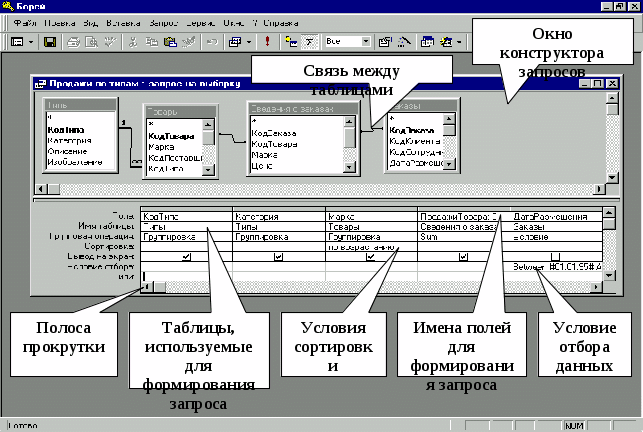Toggle 'Вывод на экран' checkbox in ПродажиТовара column
Screen dimensions: 643x432
tap(463, 257)
